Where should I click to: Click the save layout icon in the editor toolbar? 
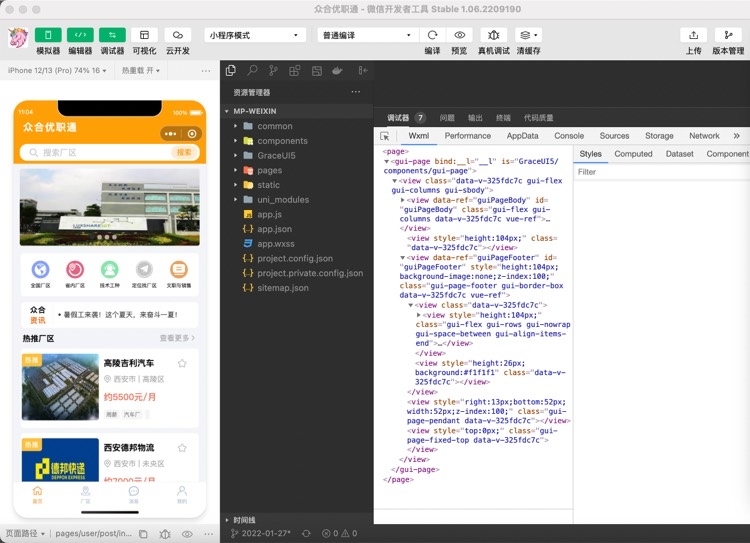[x=317, y=71]
